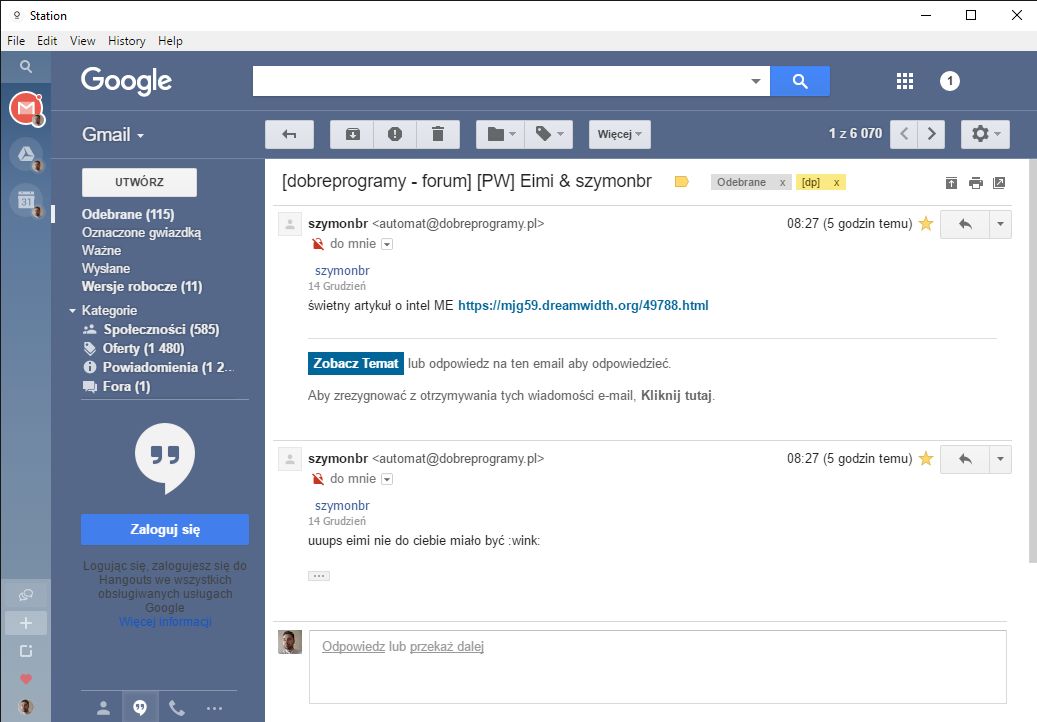
Task: Show details of second message recipients
Action: click(388, 479)
